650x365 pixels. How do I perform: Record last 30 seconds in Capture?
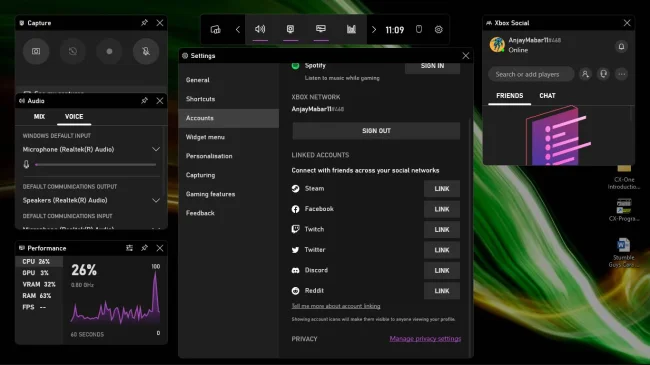[73, 51]
